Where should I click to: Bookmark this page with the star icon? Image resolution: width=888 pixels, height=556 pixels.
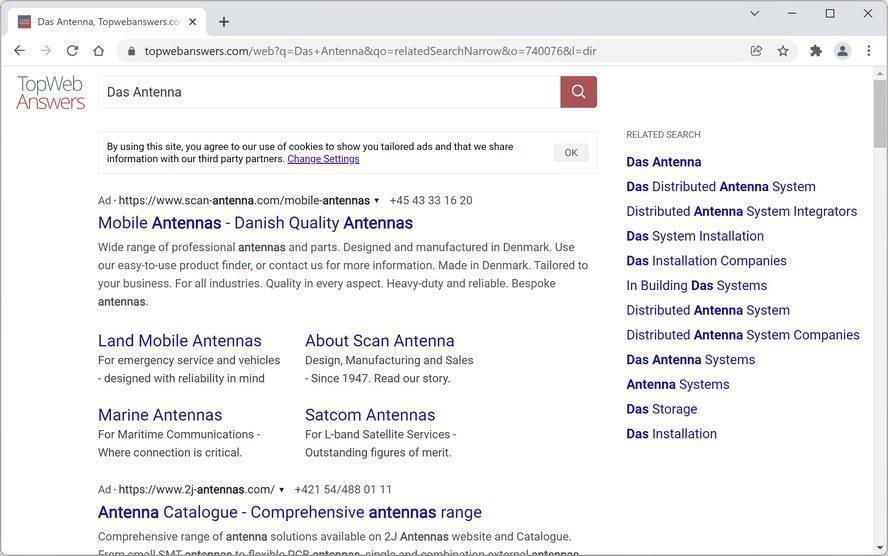tap(783, 51)
